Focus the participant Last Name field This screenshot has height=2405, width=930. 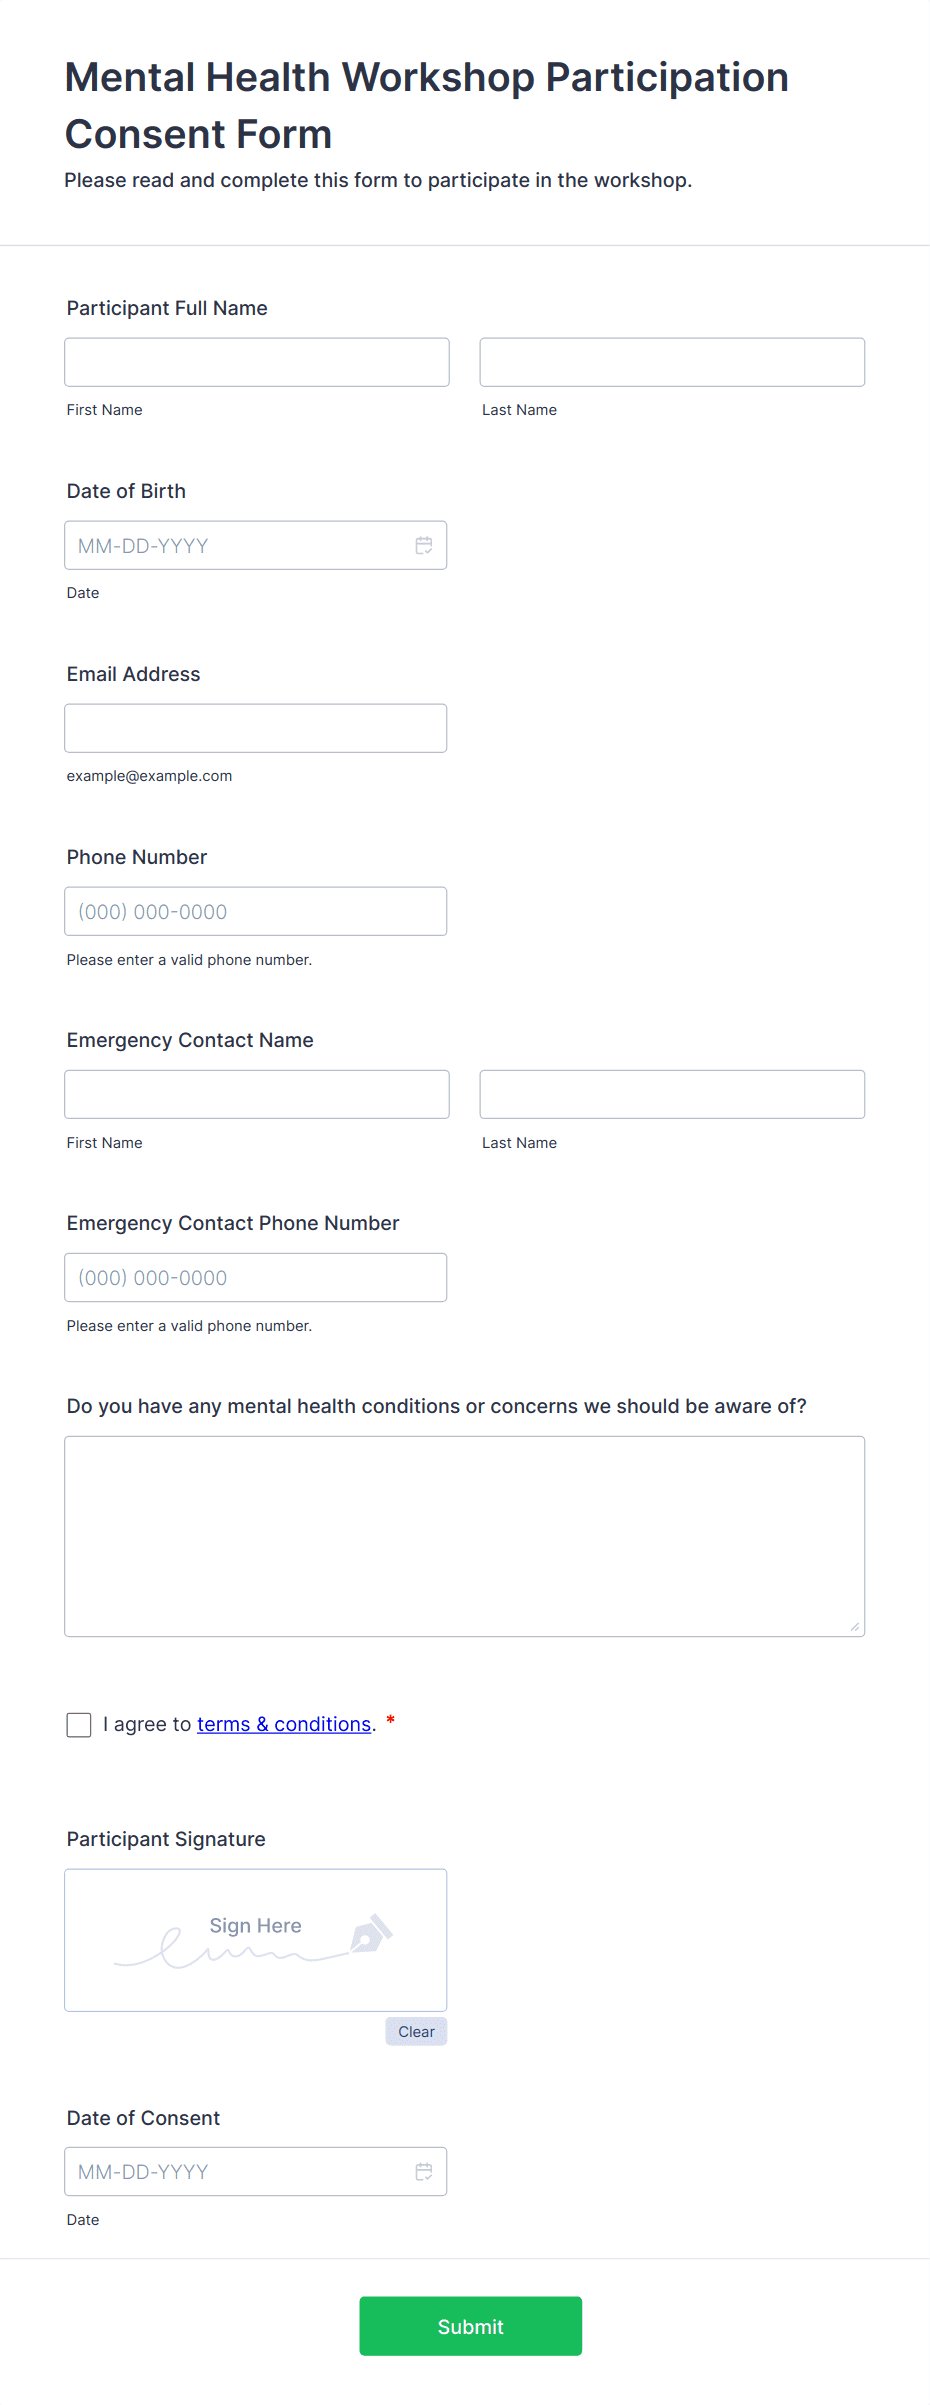point(672,362)
